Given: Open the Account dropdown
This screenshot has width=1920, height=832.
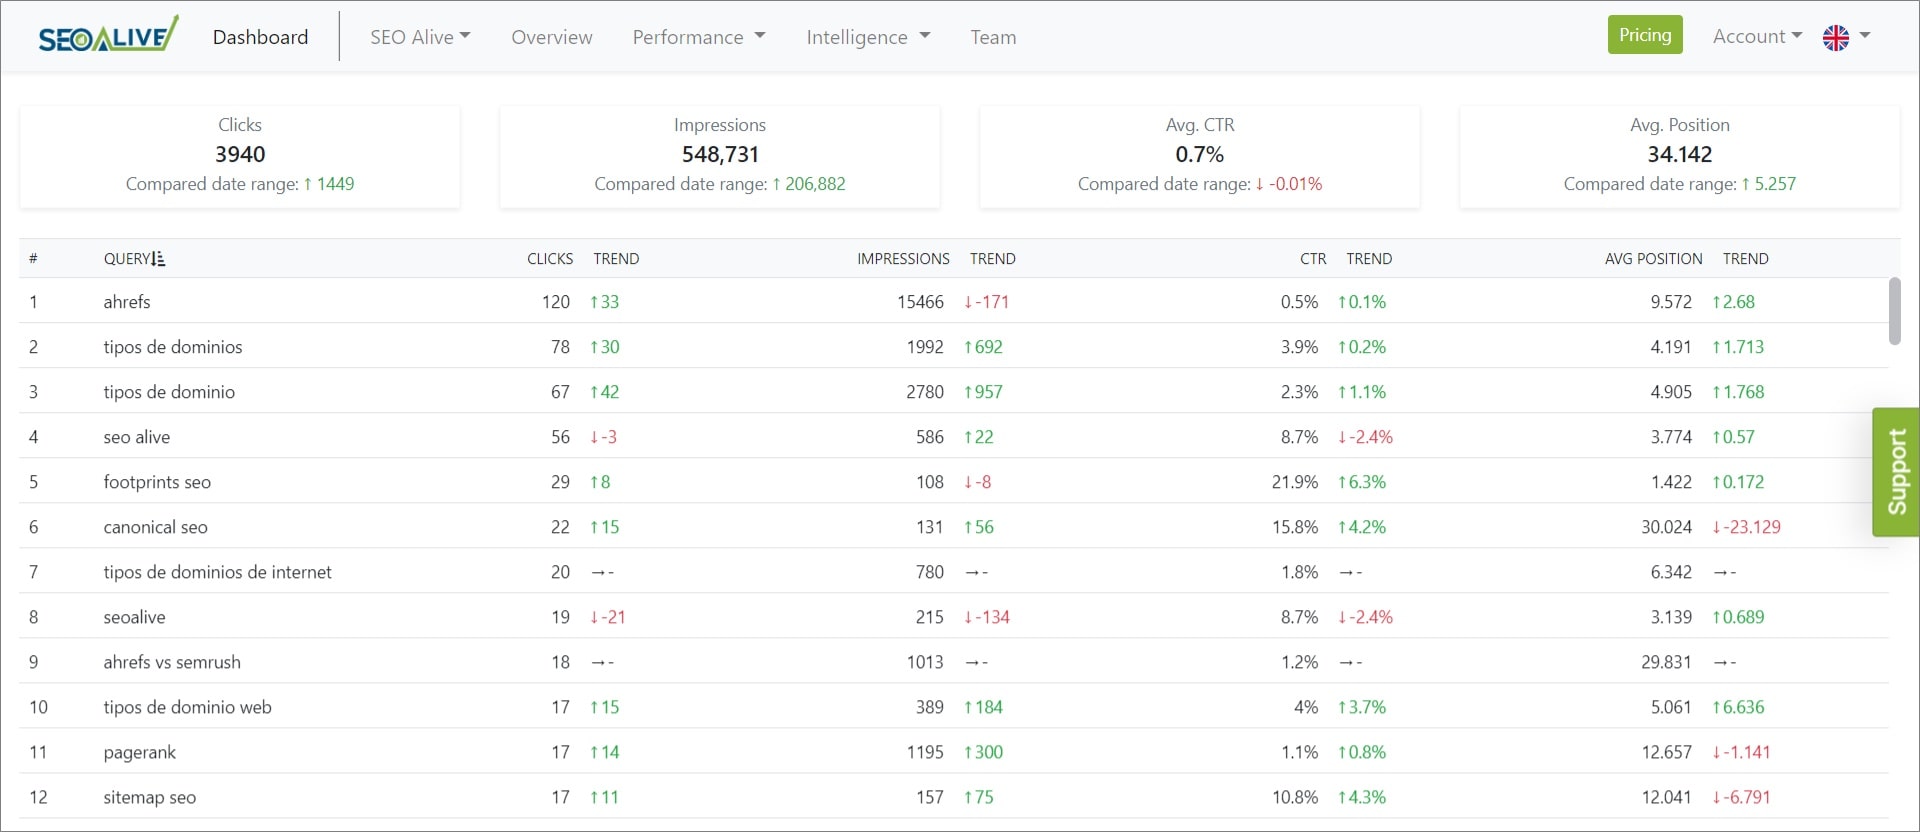Looking at the screenshot, I should (x=1757, y=36).
